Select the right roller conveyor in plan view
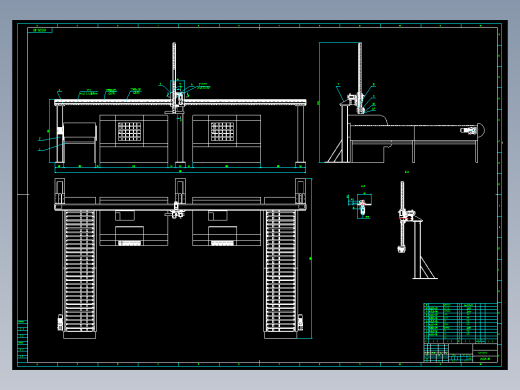 click(x=281, y=271)
